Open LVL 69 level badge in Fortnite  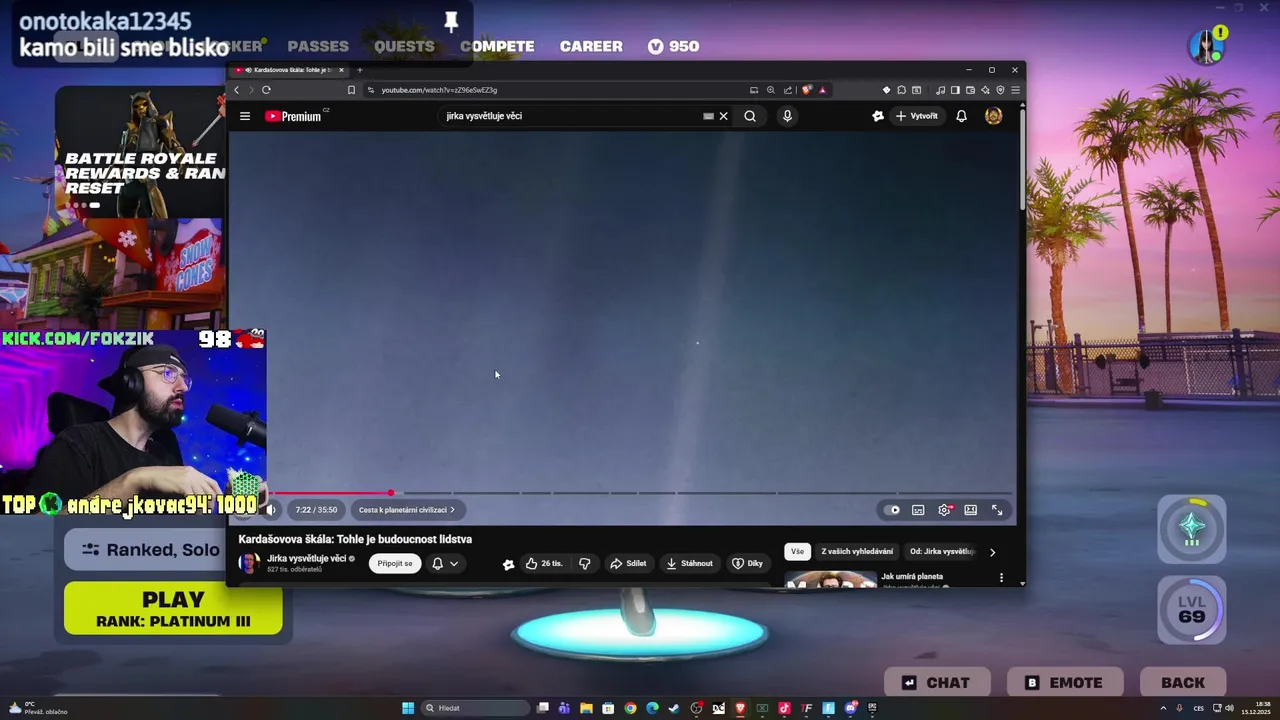click(x=1191, y=609)
